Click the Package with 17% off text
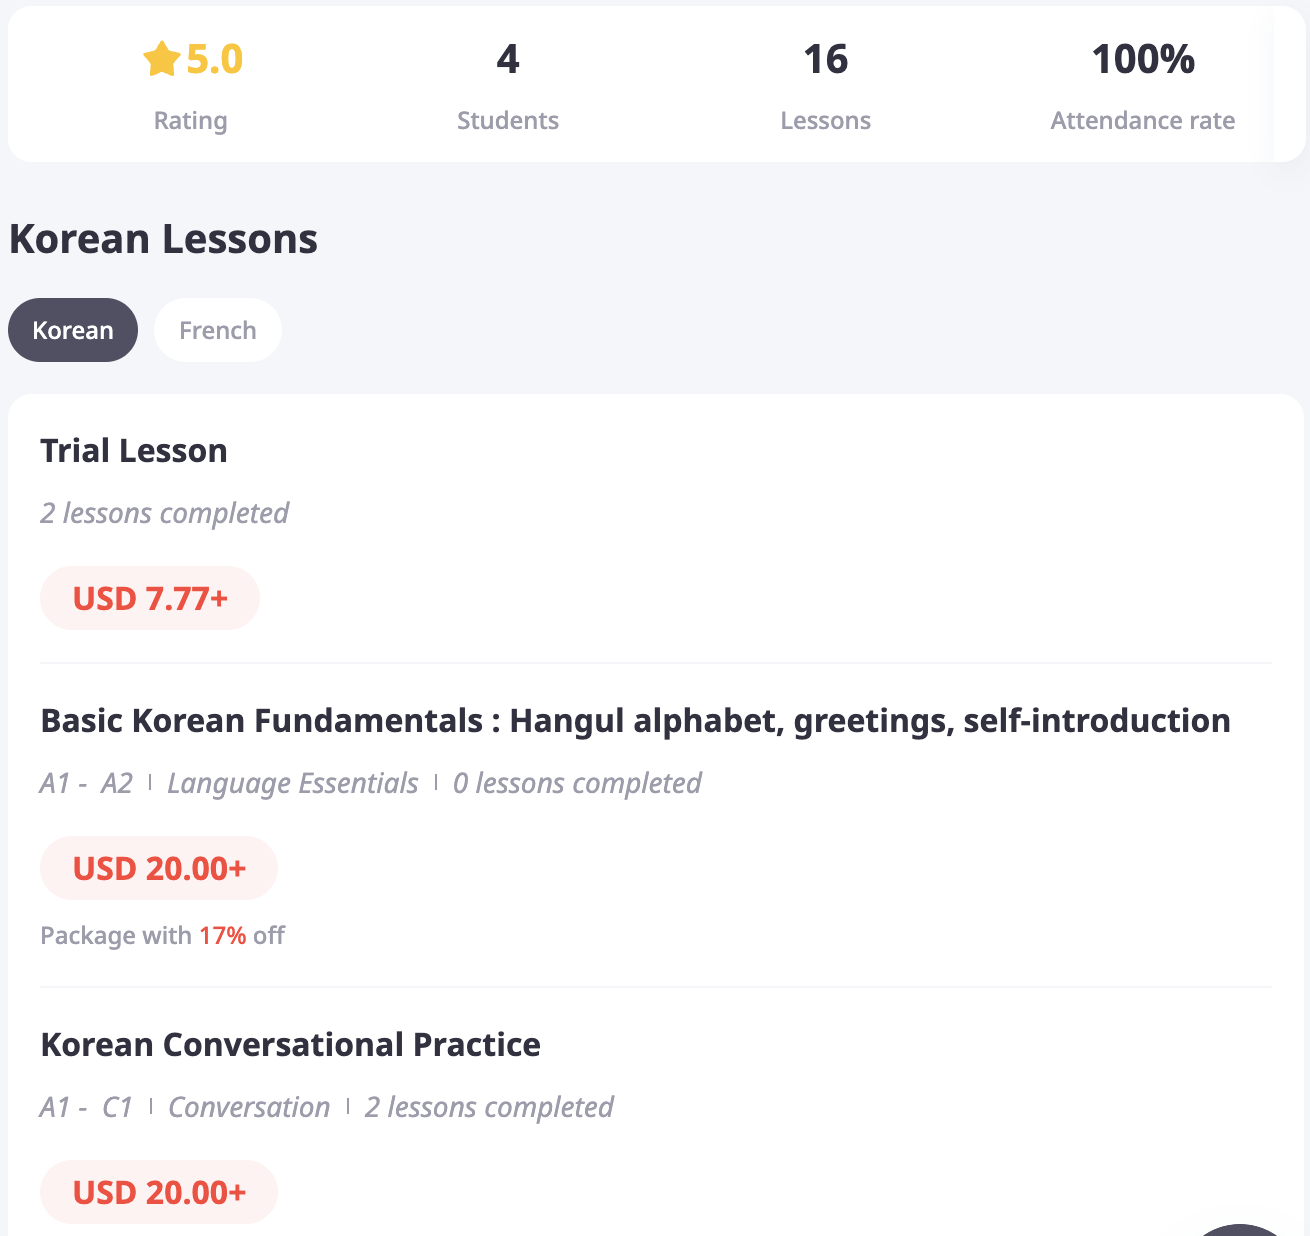1310x1236 pixels. [162, 936]
